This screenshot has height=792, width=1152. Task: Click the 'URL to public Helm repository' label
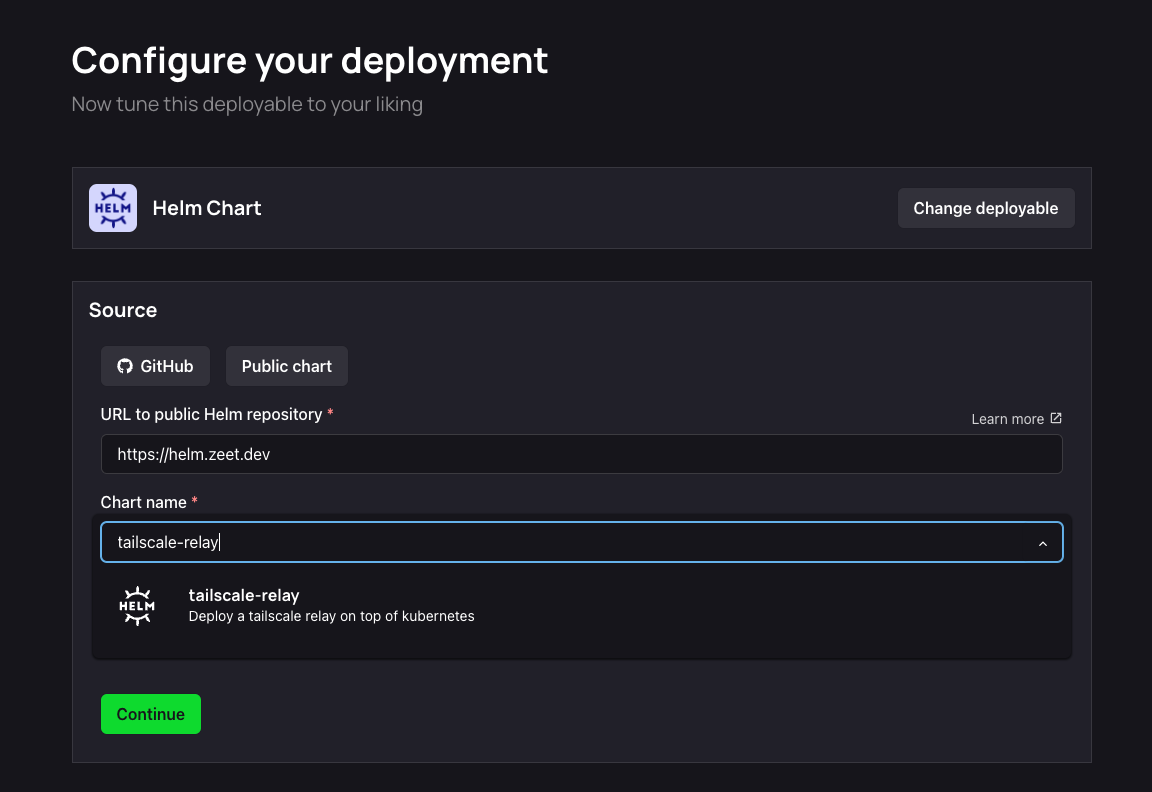[212, 414]
